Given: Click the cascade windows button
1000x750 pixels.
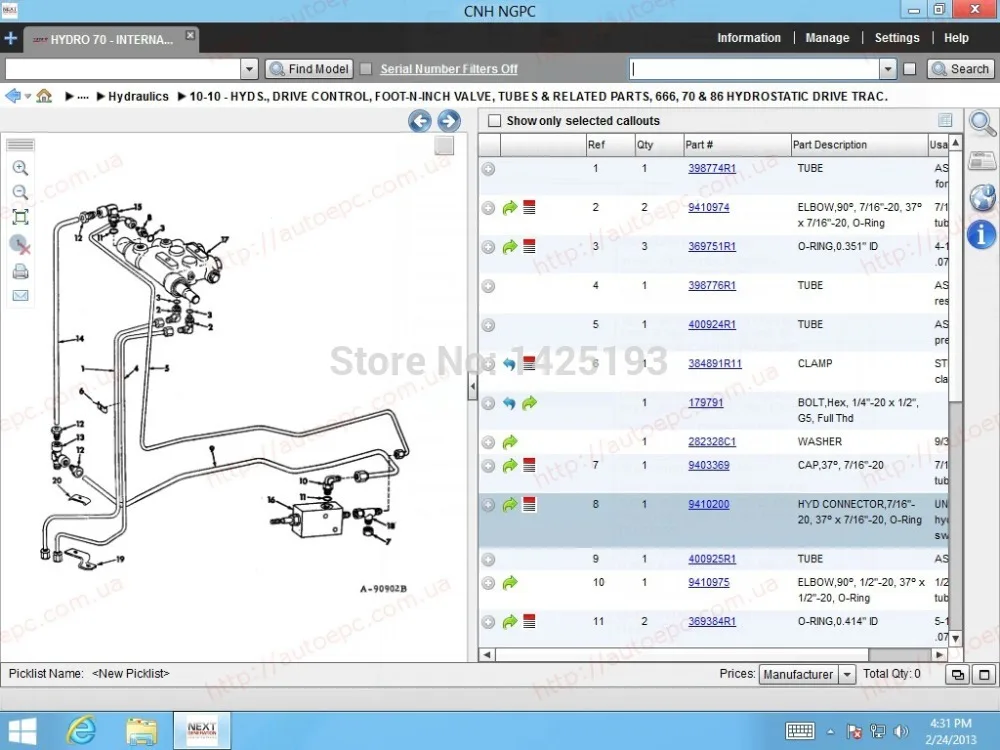Looking at the screenshot, I should (x=958, y=674).
